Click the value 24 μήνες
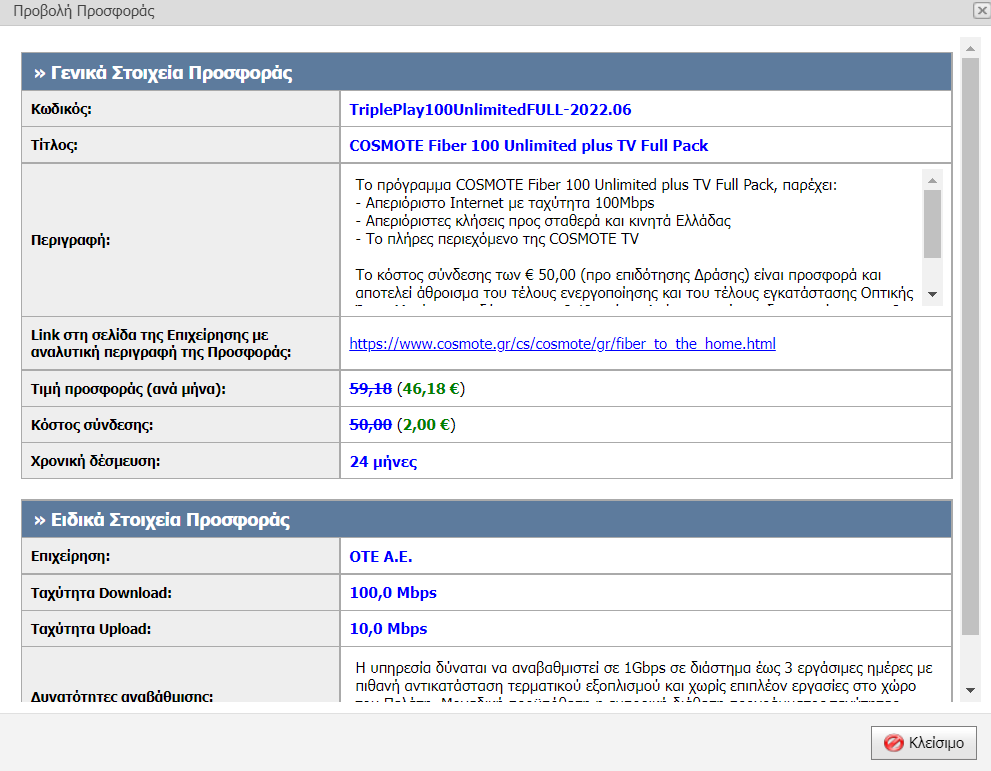 click(384, 461)
